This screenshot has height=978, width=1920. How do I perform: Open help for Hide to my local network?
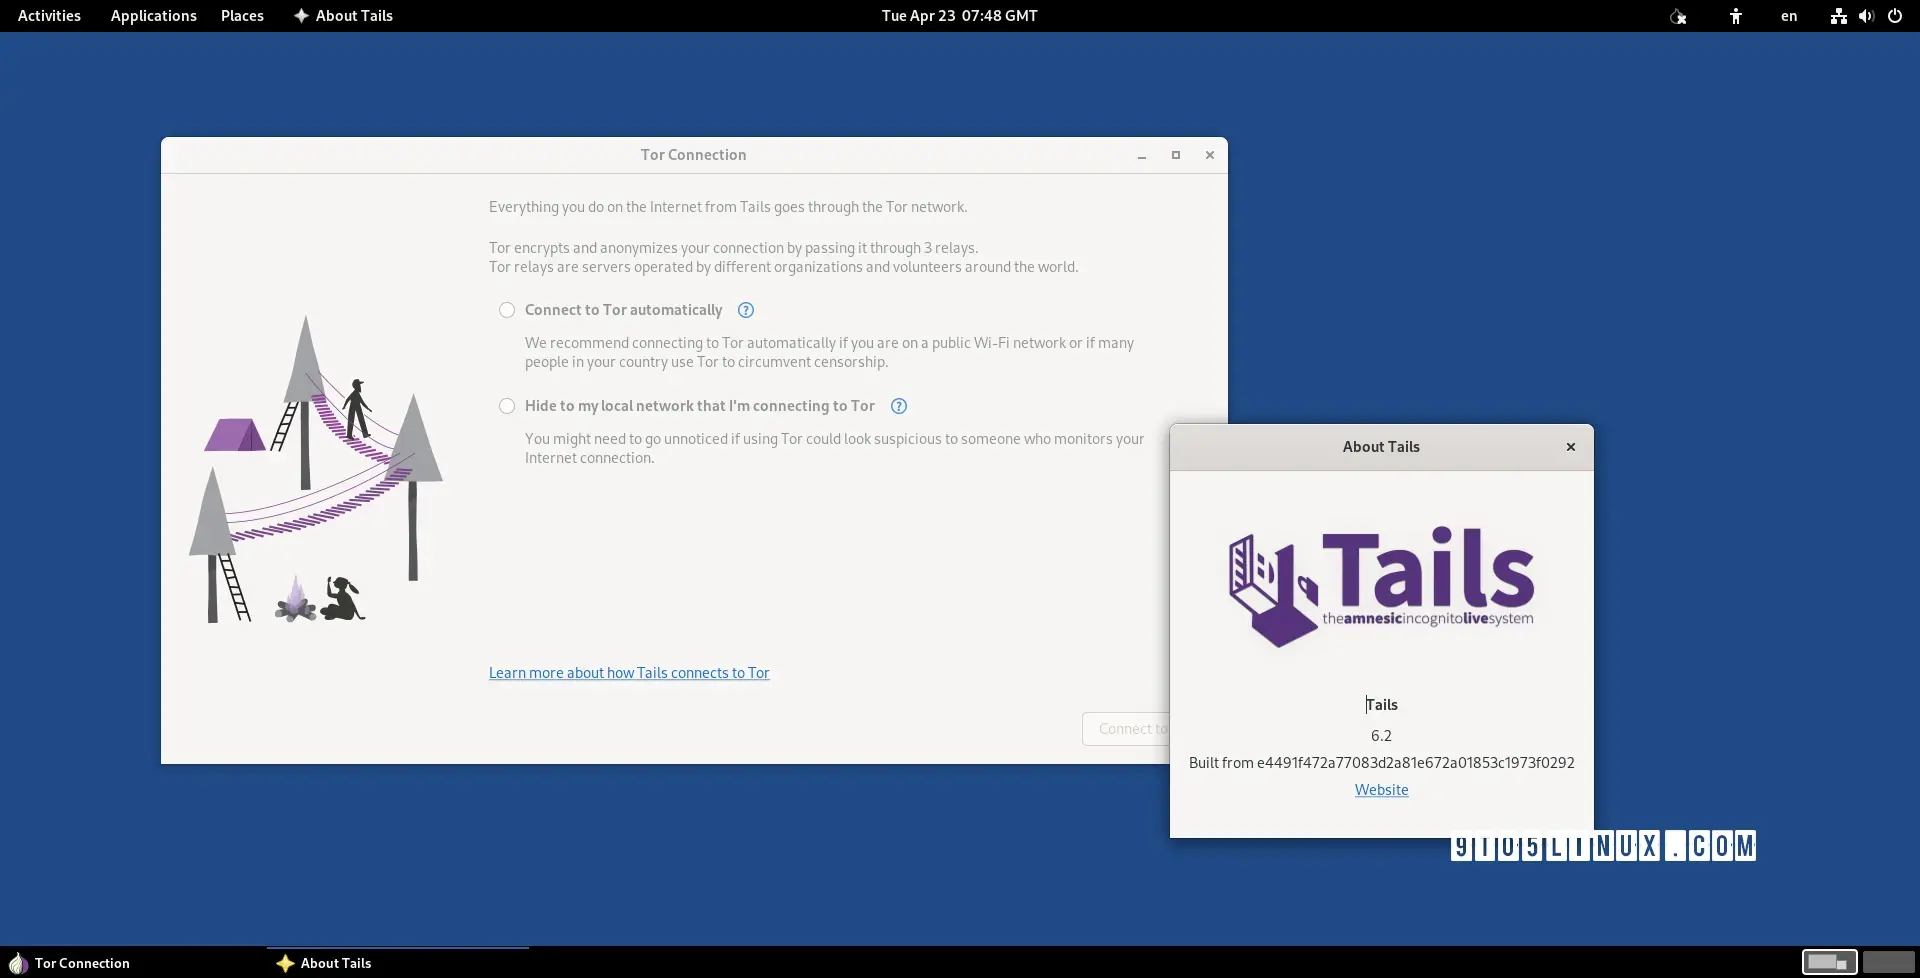(898, 406)
